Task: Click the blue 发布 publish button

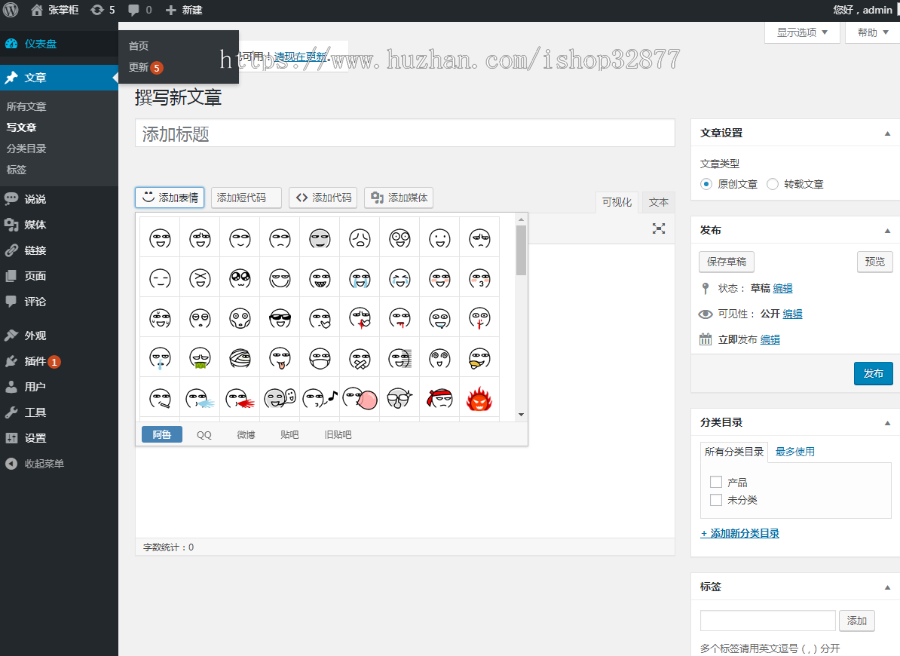Action: coord(873,374)
